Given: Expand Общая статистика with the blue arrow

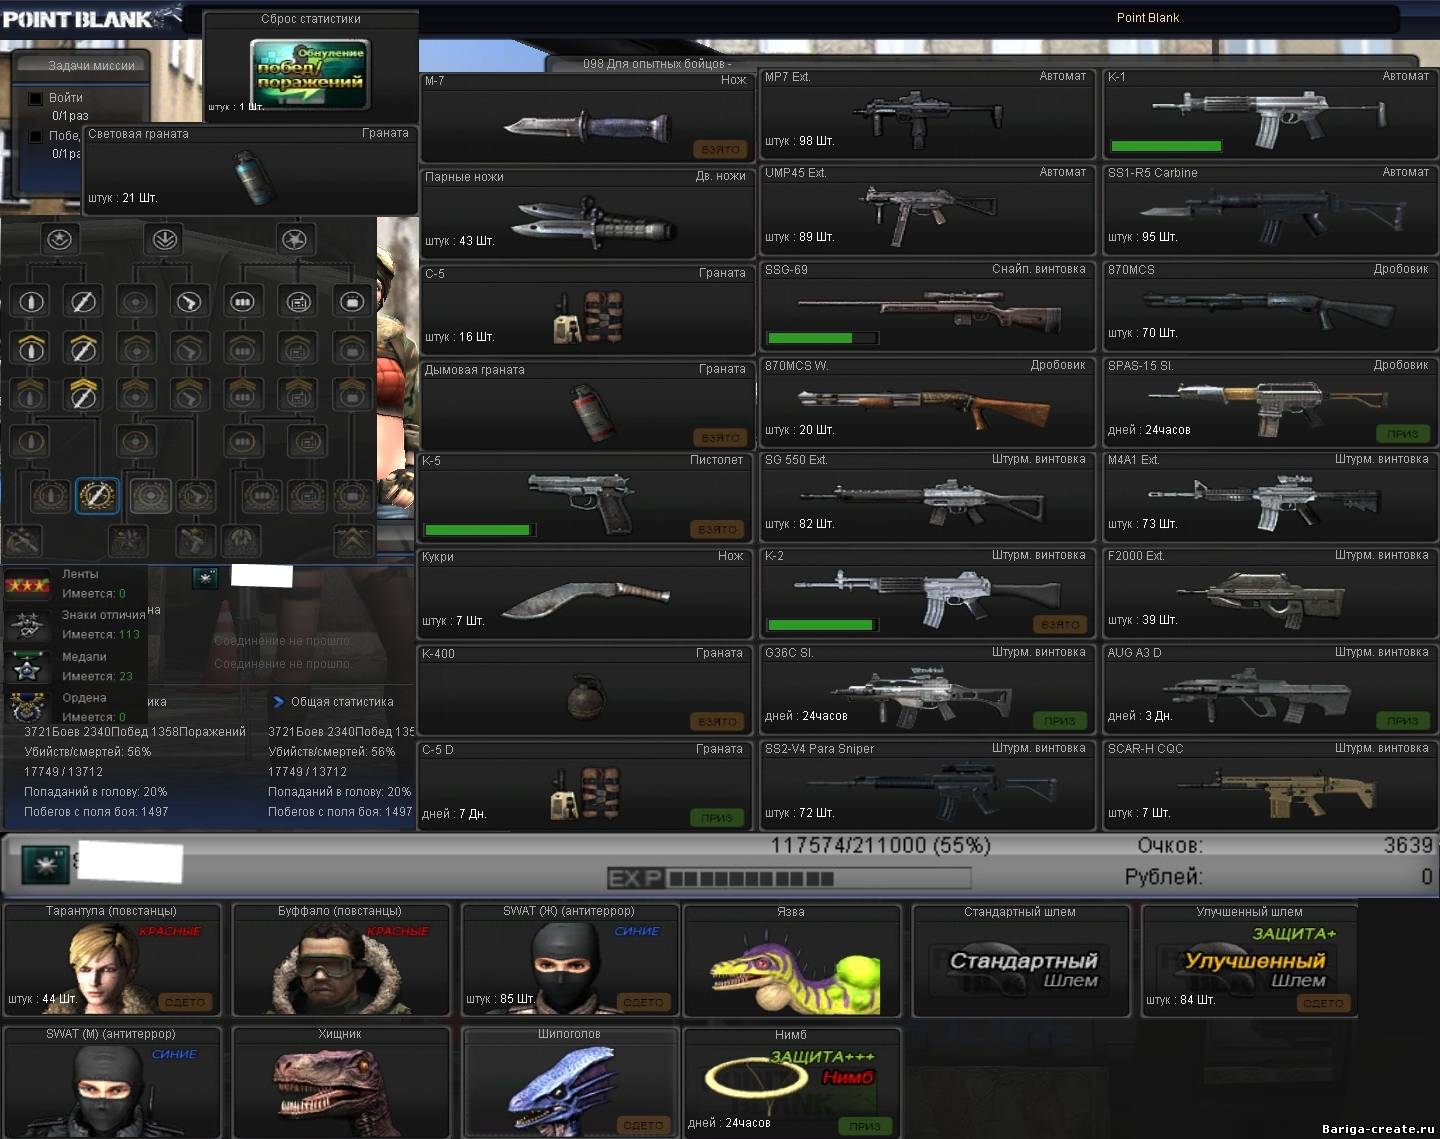Looking at the screenshot, I should [x=278, y=702].
